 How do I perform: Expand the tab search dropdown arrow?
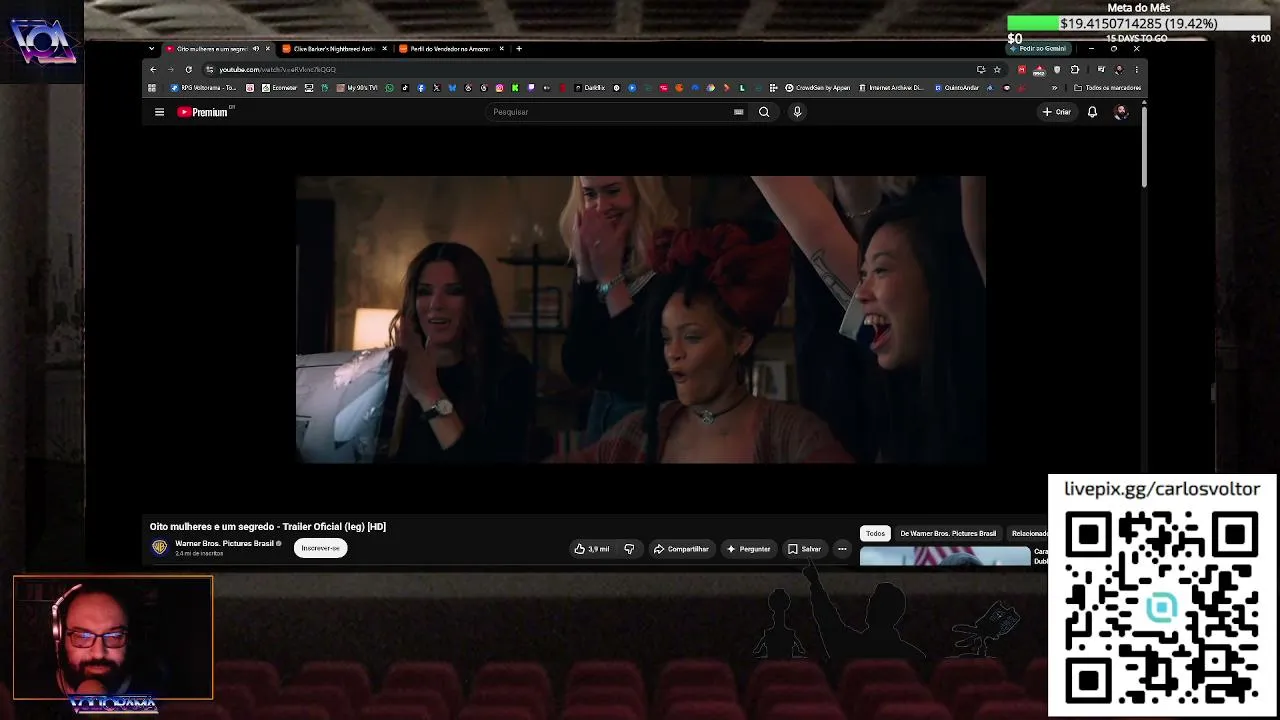[x=151, y=48]
